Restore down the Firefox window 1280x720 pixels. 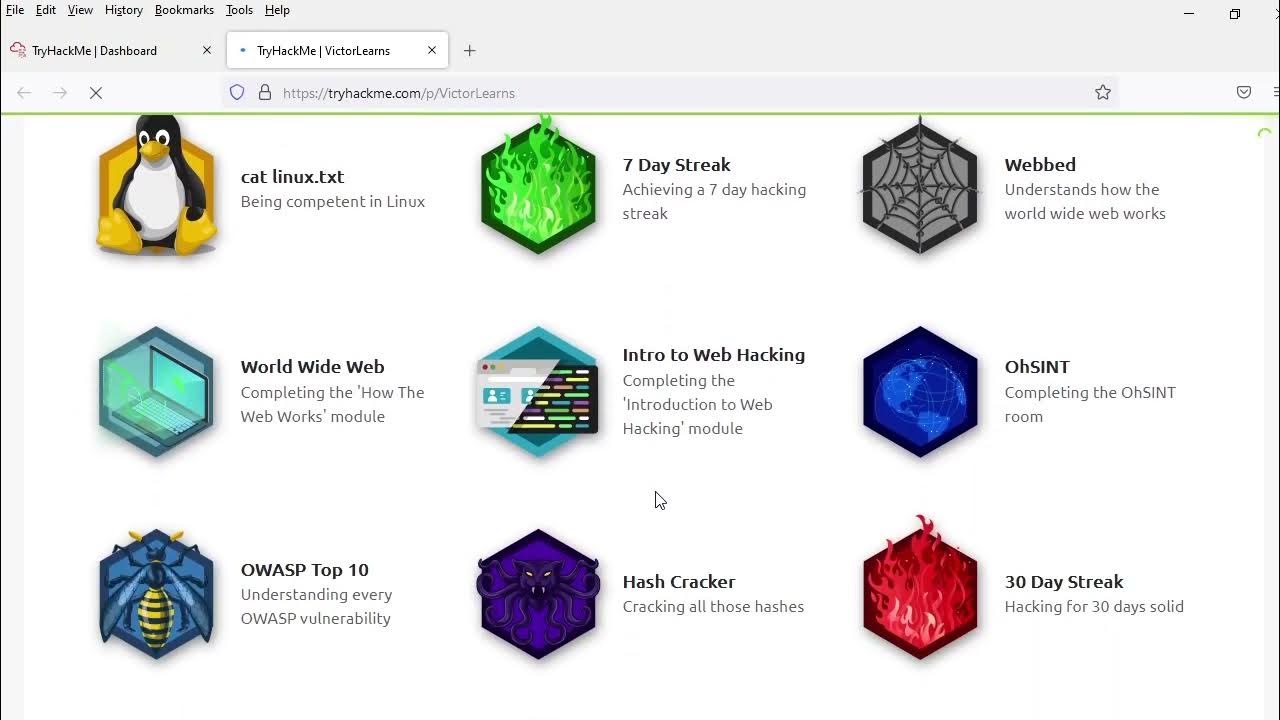(1235, 14)
